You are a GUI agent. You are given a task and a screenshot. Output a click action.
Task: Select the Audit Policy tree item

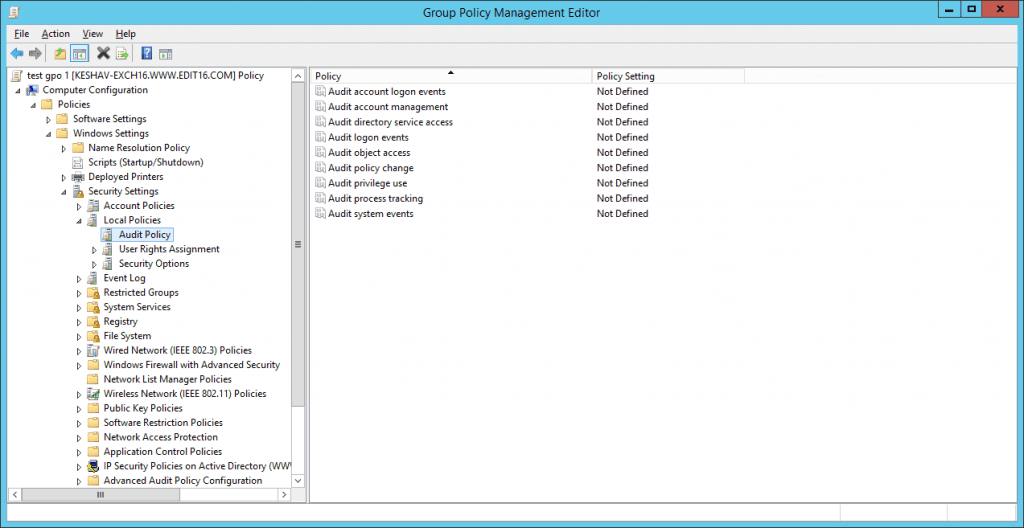pyautogui.click(x=145, y=235)
